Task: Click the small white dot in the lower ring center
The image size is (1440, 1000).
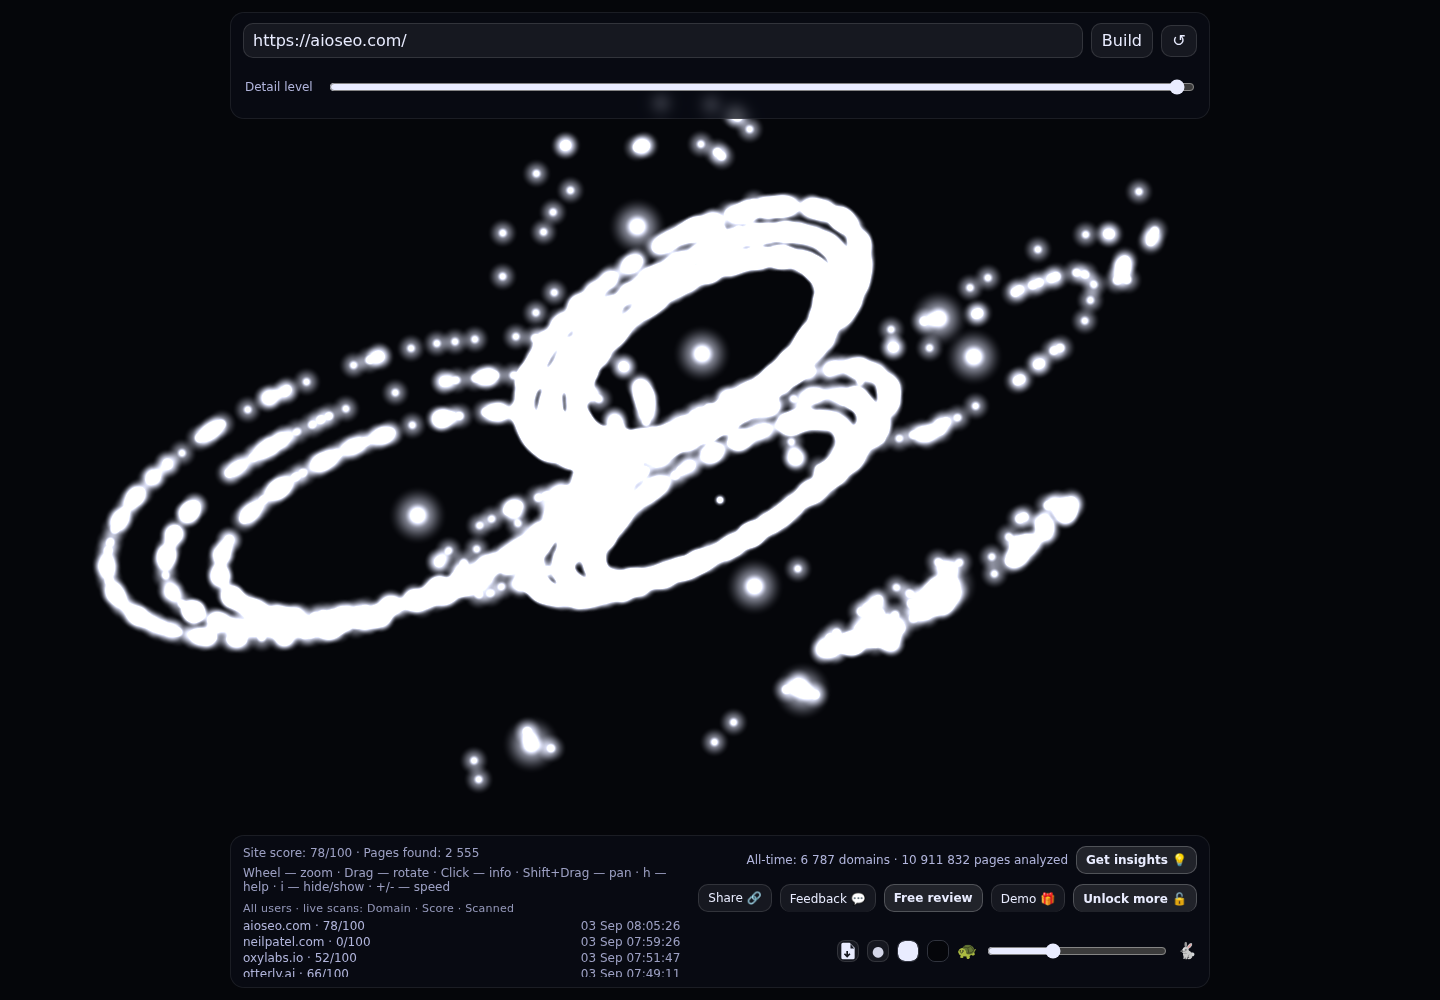Action: click(719, 499)
